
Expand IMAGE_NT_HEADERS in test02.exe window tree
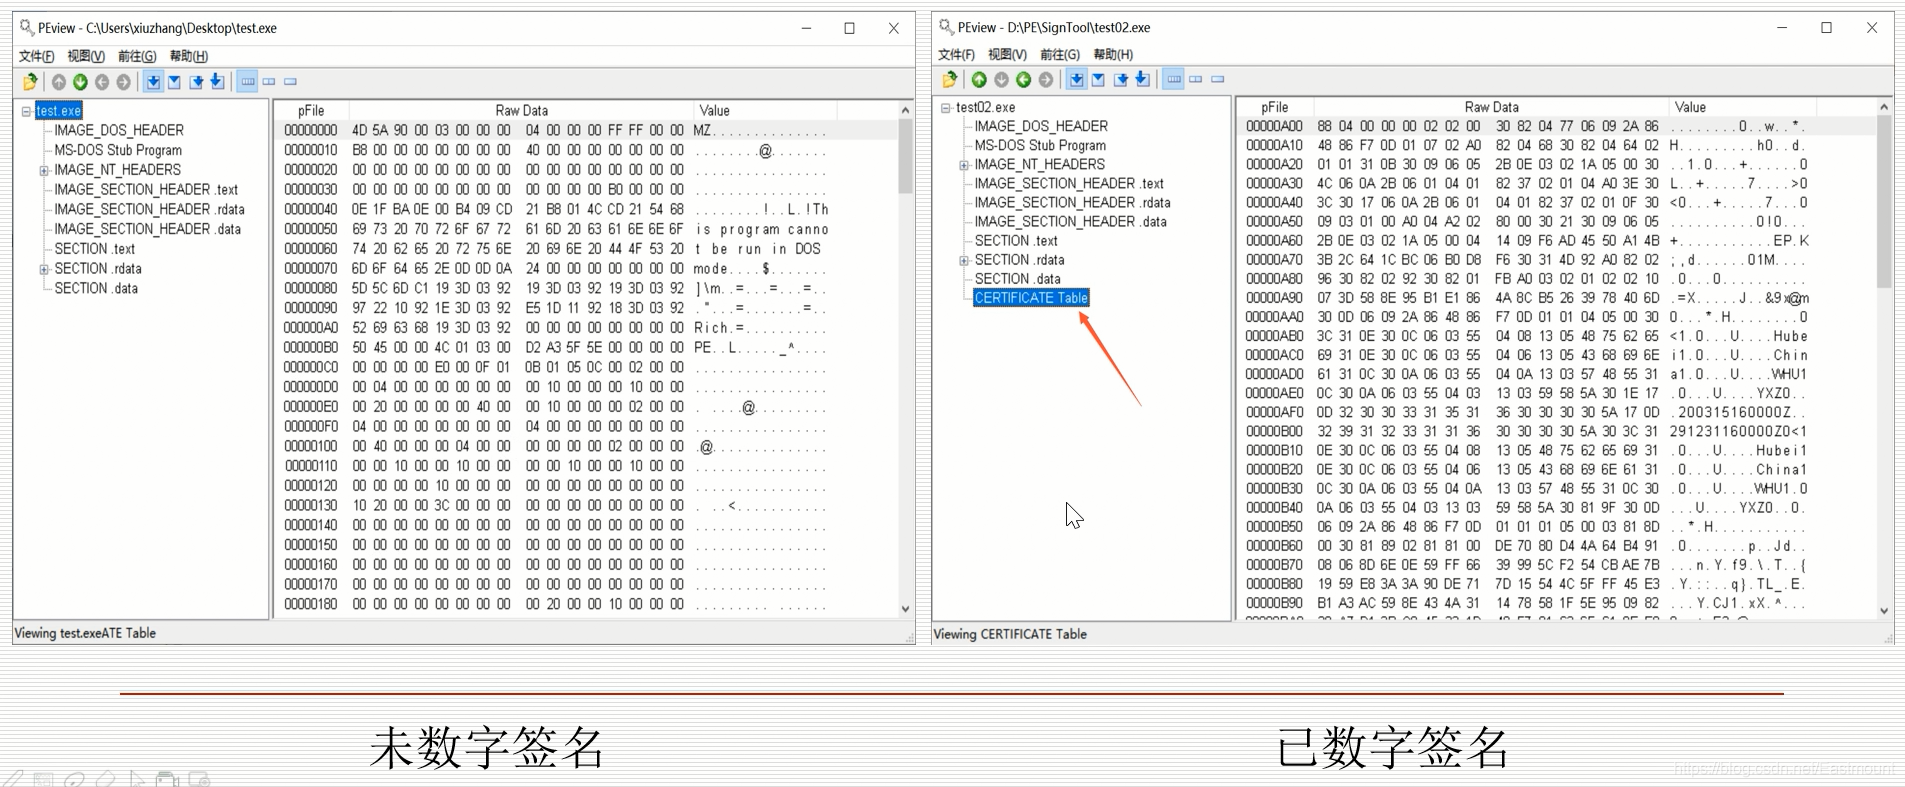click(964, 165)
